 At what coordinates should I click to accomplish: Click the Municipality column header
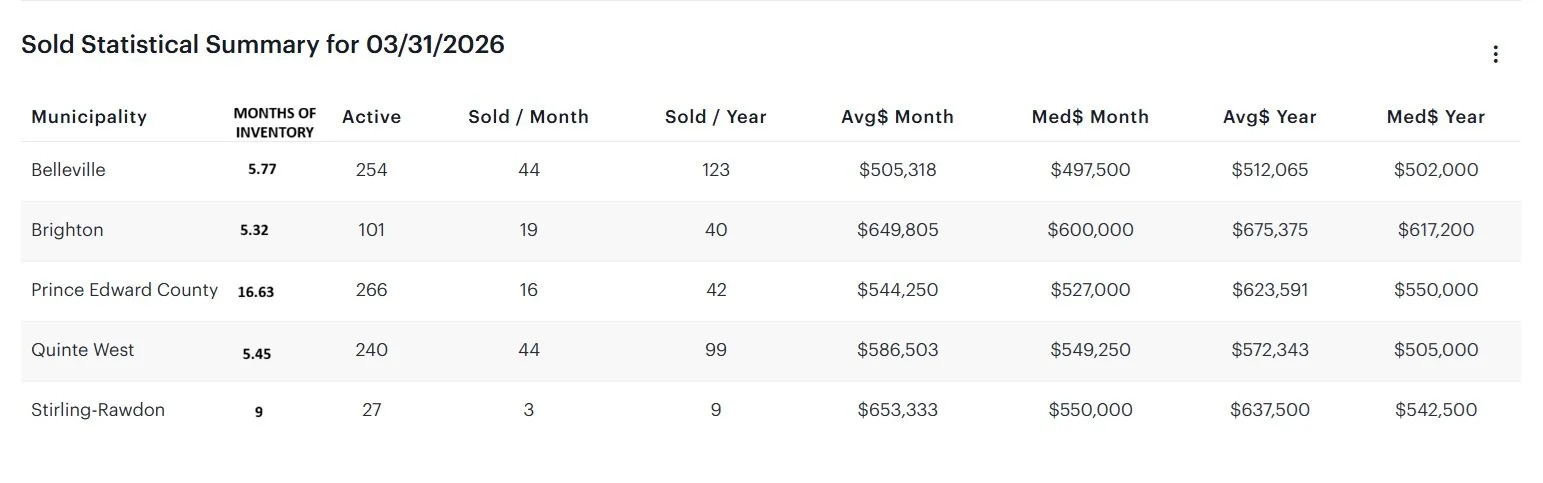click(89, 117)
